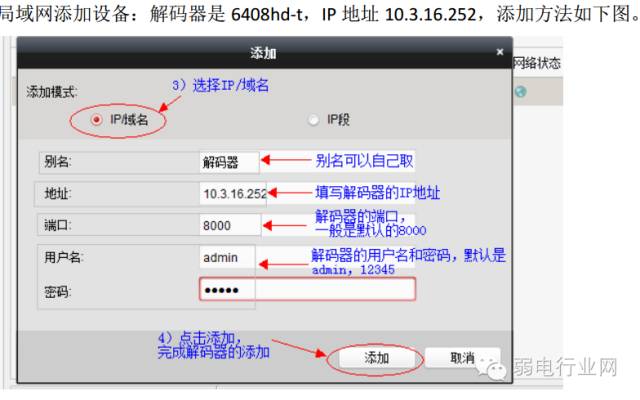The image size is (640, 400).
Task: Click the 添加模式 label
Action: [x=52, y=92]
